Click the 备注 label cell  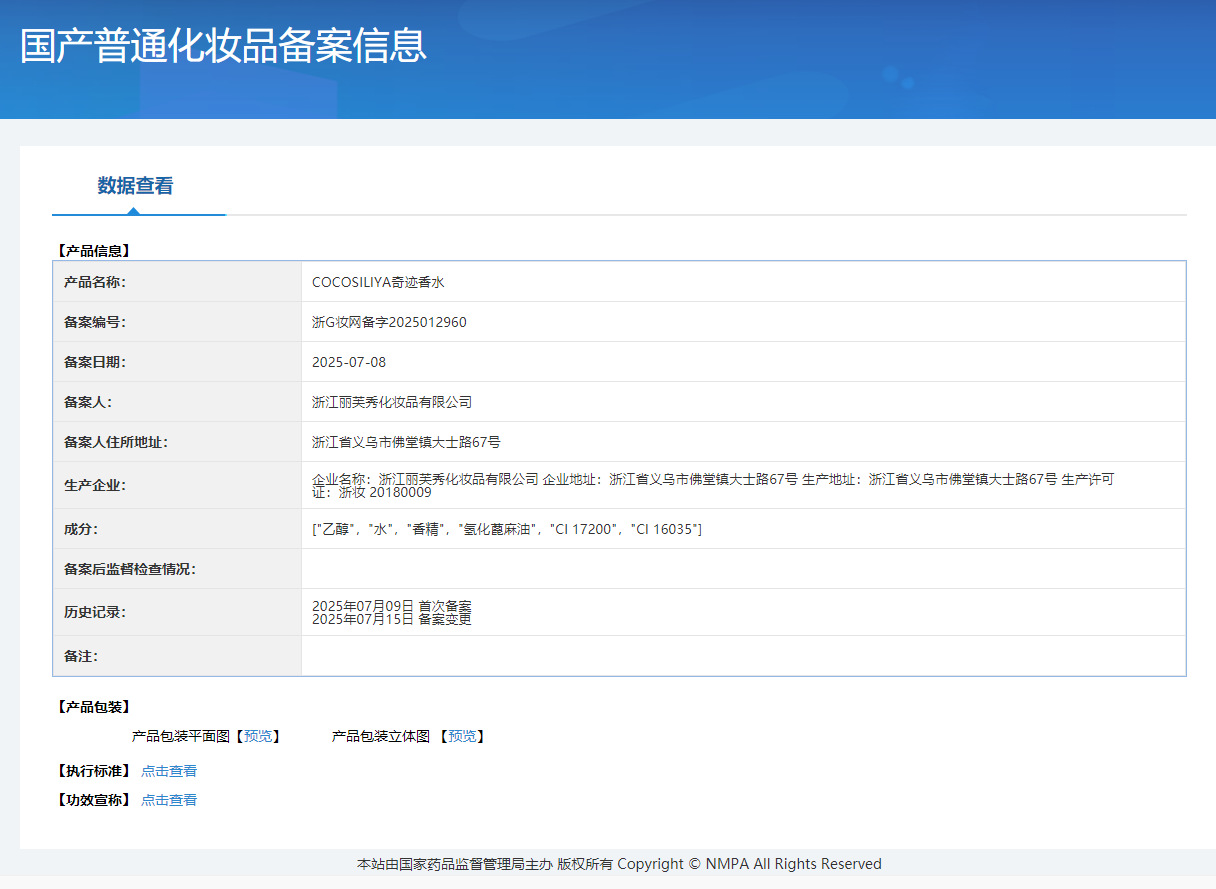point(177,656)
